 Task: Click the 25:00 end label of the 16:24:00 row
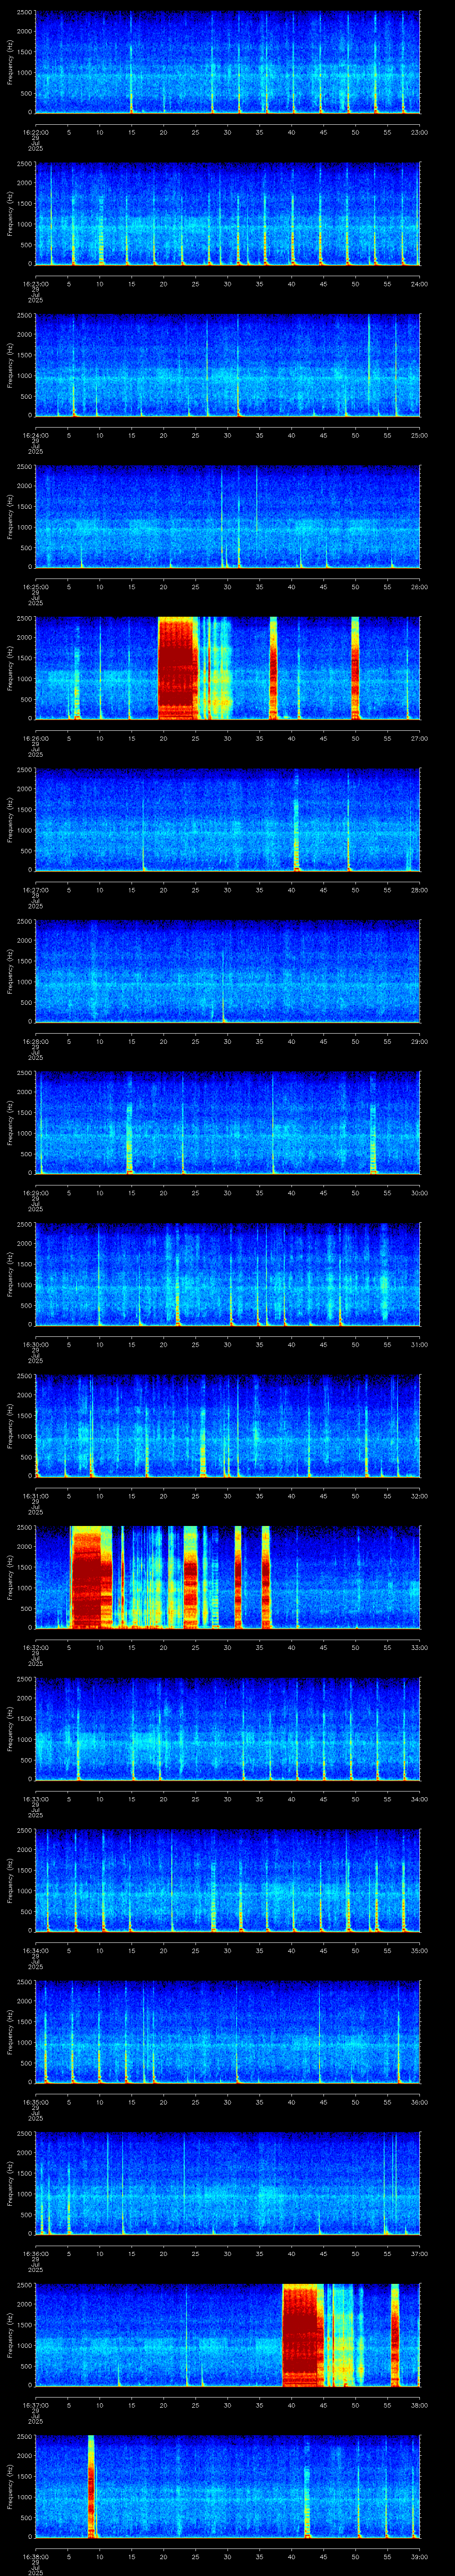point(419,435)
